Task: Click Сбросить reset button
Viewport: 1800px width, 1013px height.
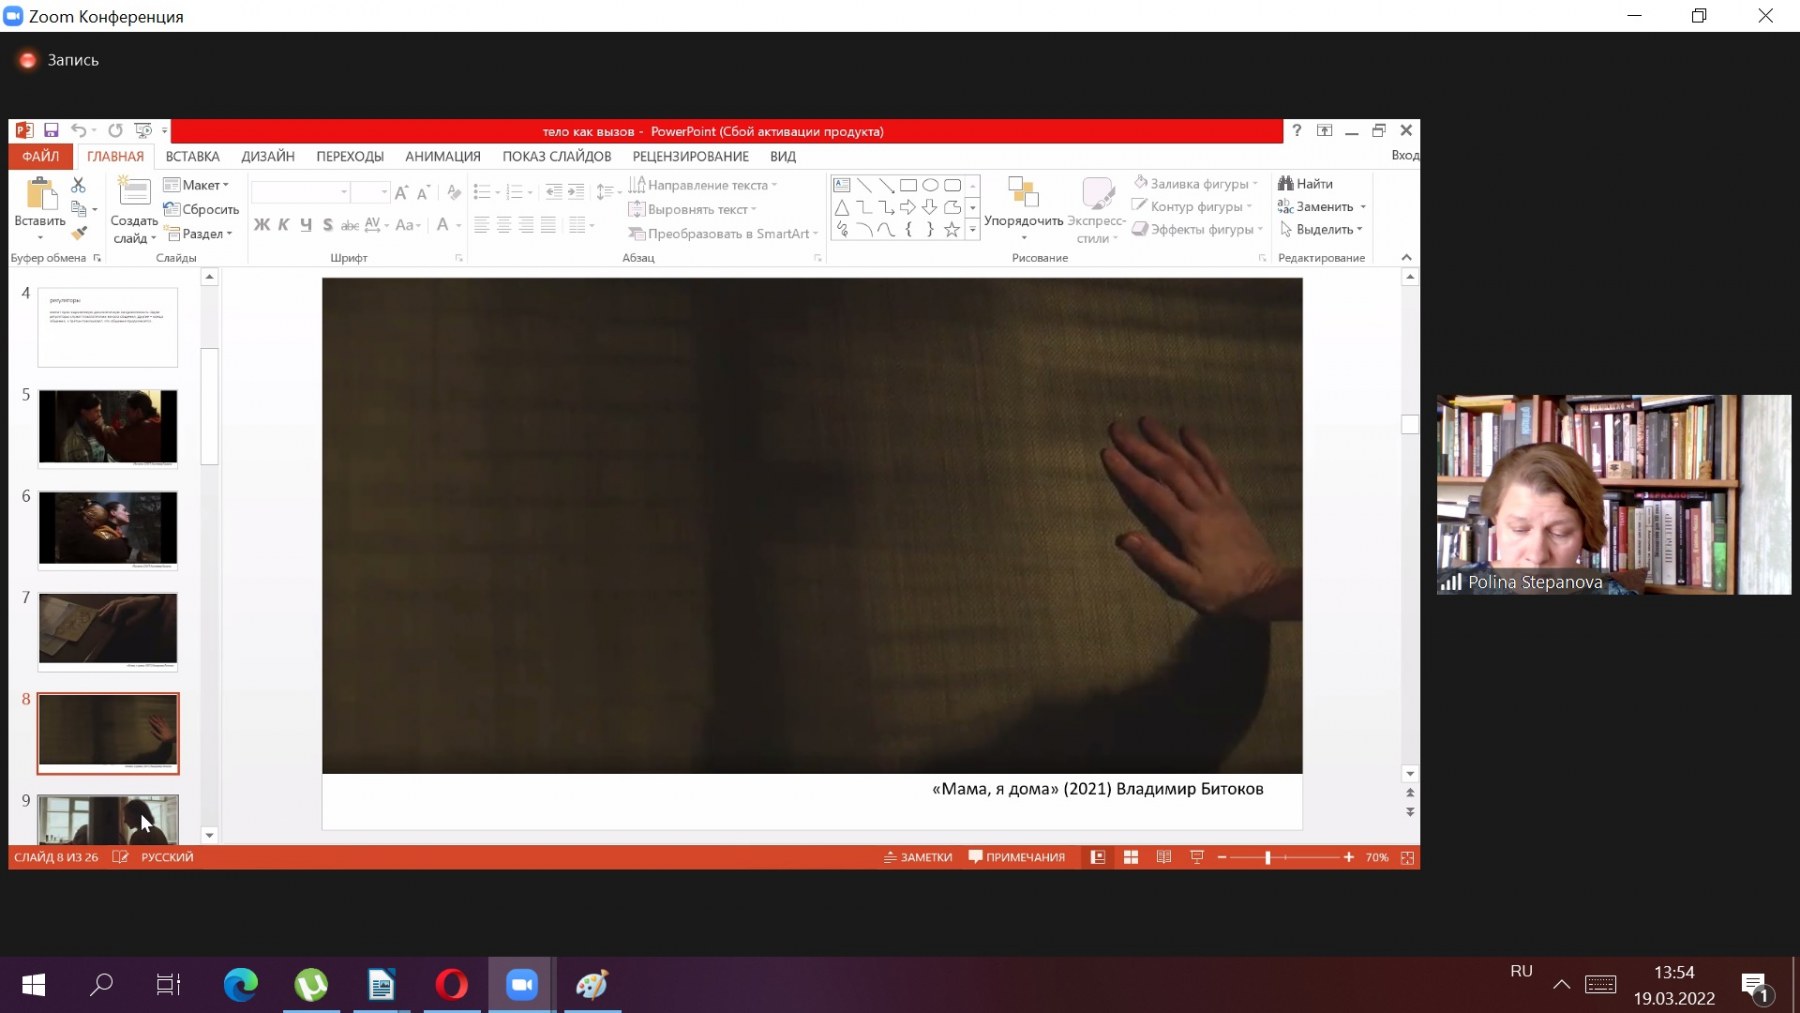Action: pyautogui.click(x=201, y=209)
